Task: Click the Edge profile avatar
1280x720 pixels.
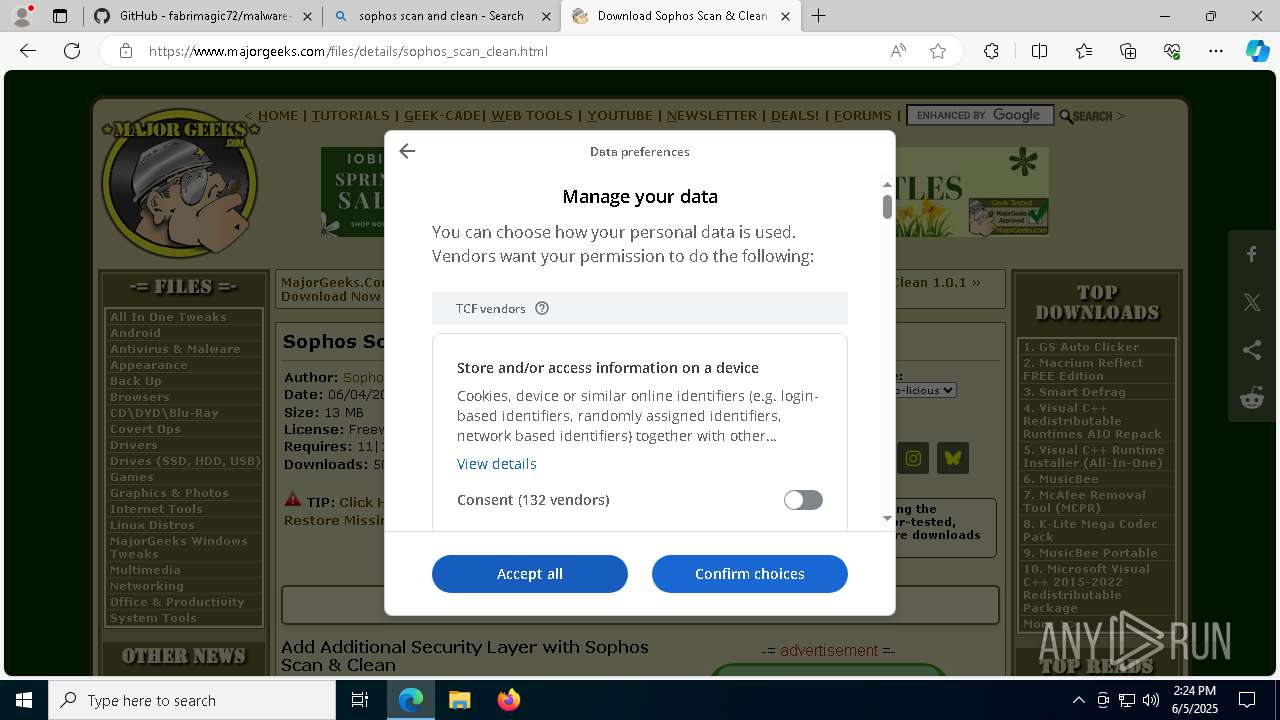Action: [22, 16]
